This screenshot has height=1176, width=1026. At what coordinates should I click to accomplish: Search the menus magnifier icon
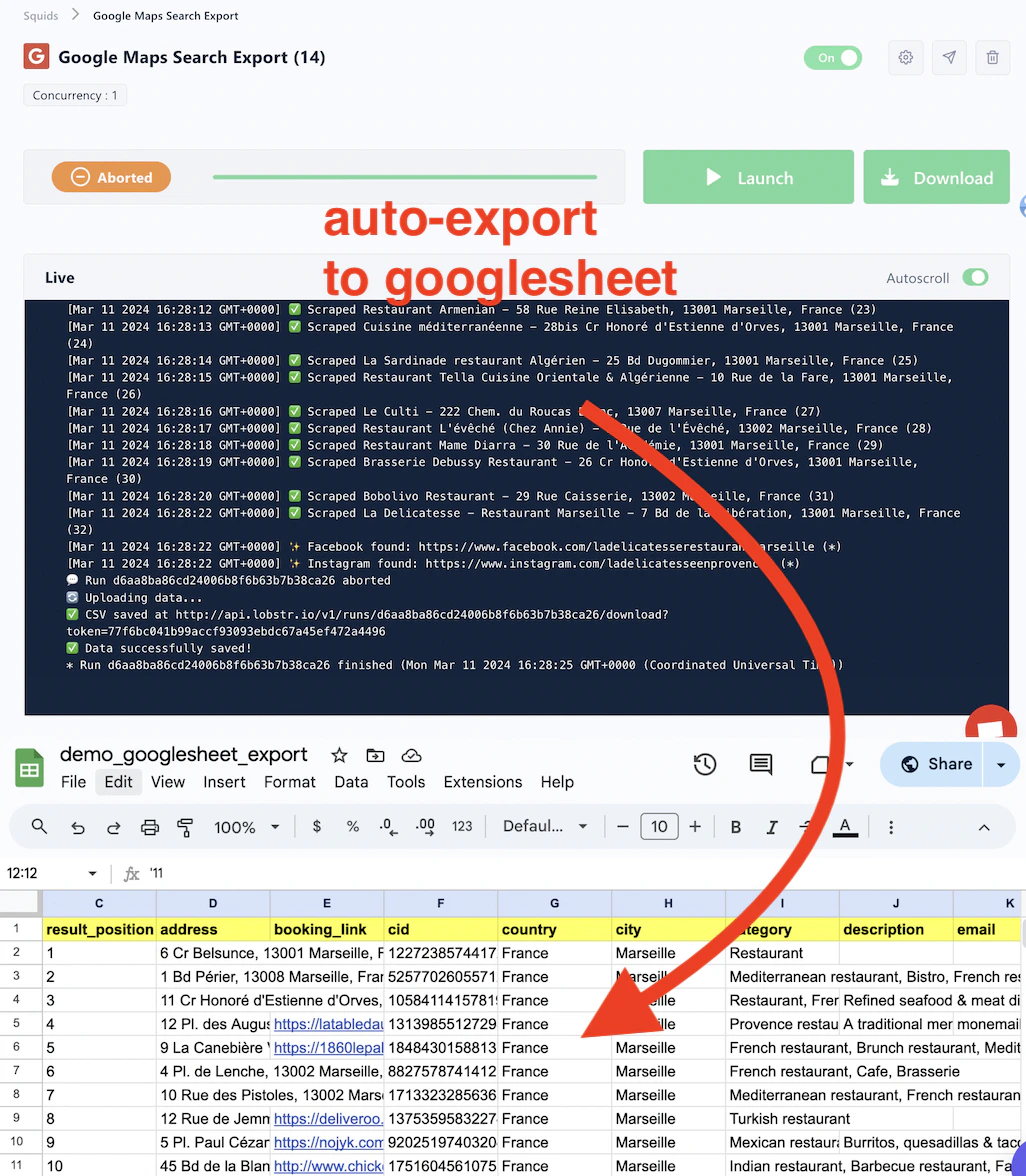39,826
